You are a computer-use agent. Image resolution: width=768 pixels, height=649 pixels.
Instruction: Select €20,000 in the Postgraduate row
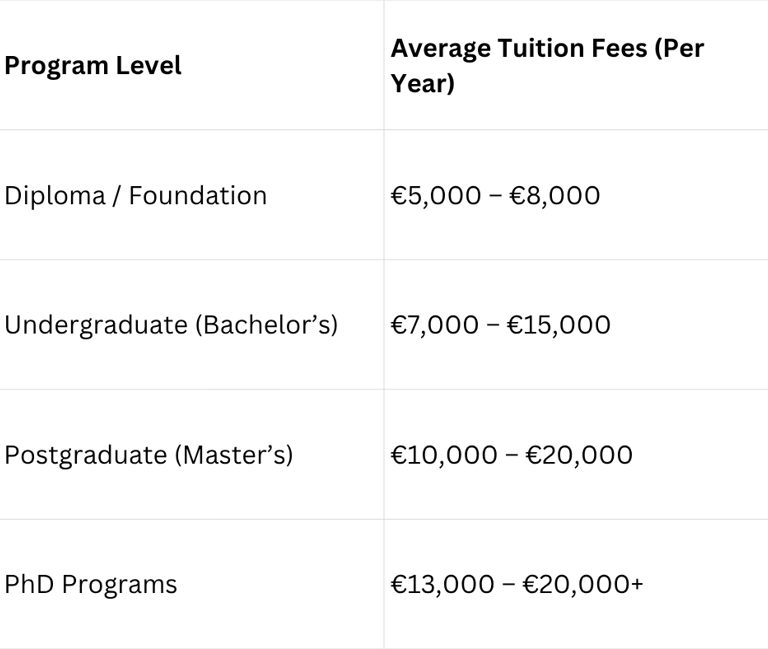(x=581, y=455)
